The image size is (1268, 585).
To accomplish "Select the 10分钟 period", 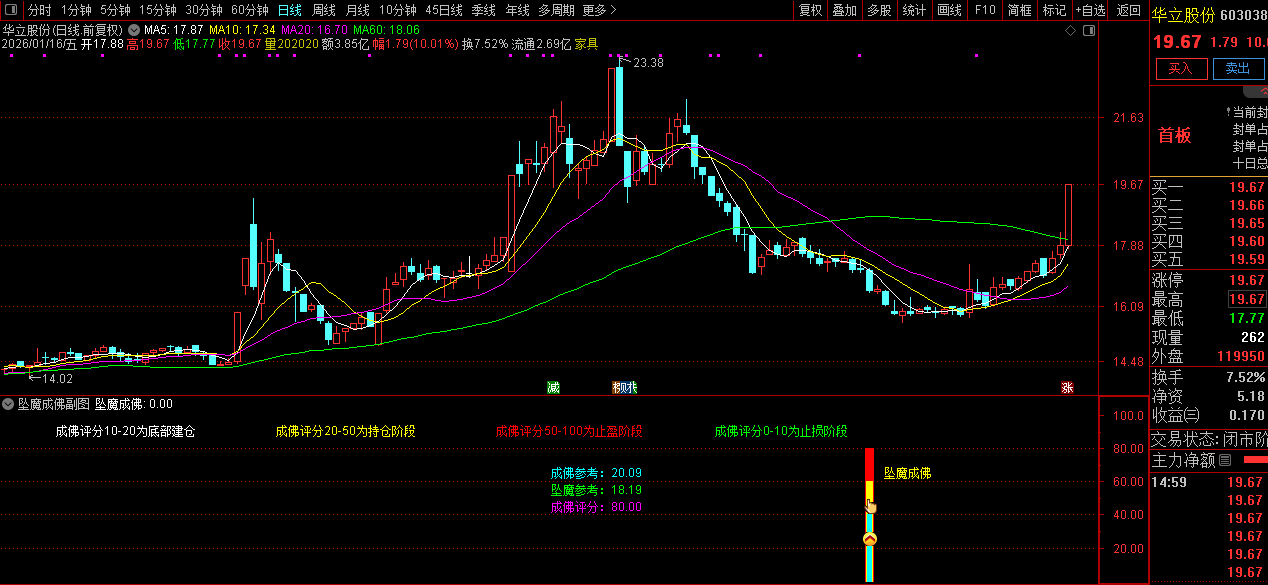I will tap(398, 10).
